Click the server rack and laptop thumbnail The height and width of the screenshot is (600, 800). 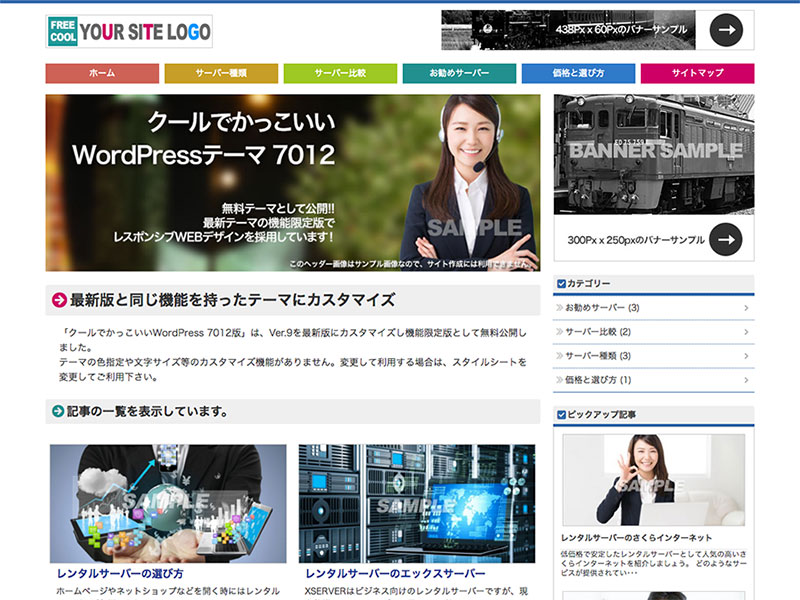[x=417, y=504]
